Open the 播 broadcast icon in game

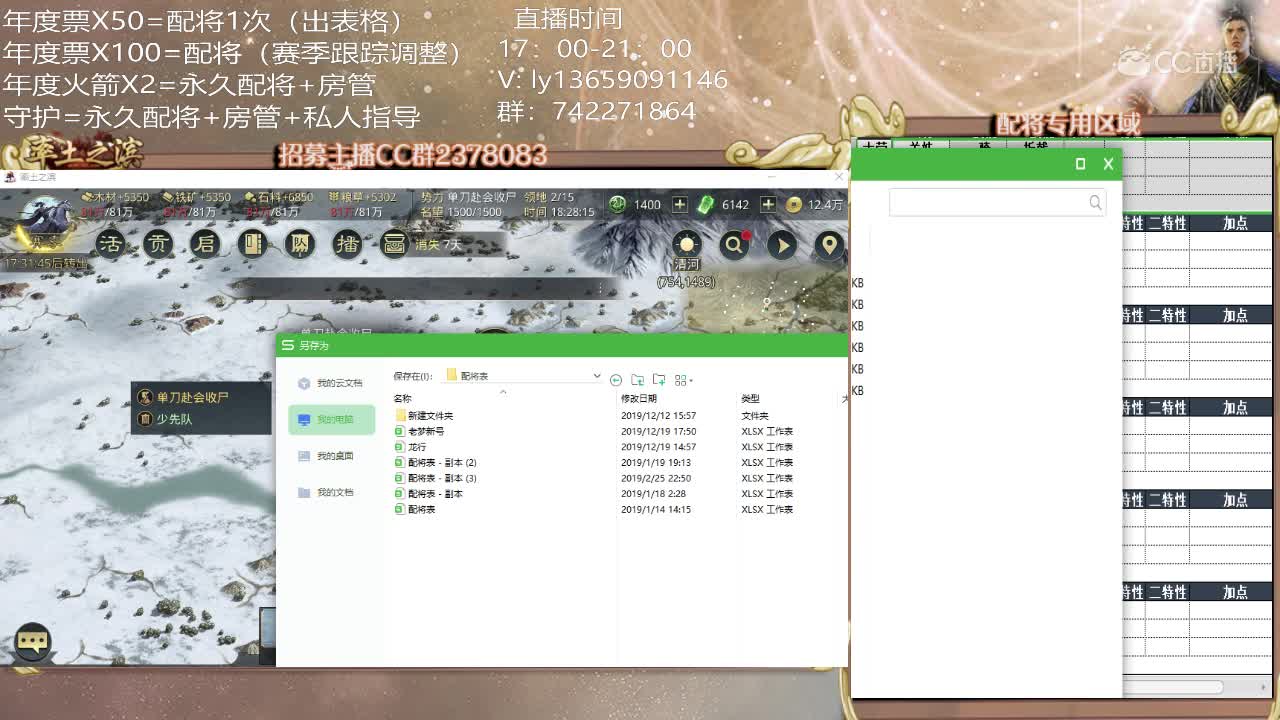click(347, 244)
